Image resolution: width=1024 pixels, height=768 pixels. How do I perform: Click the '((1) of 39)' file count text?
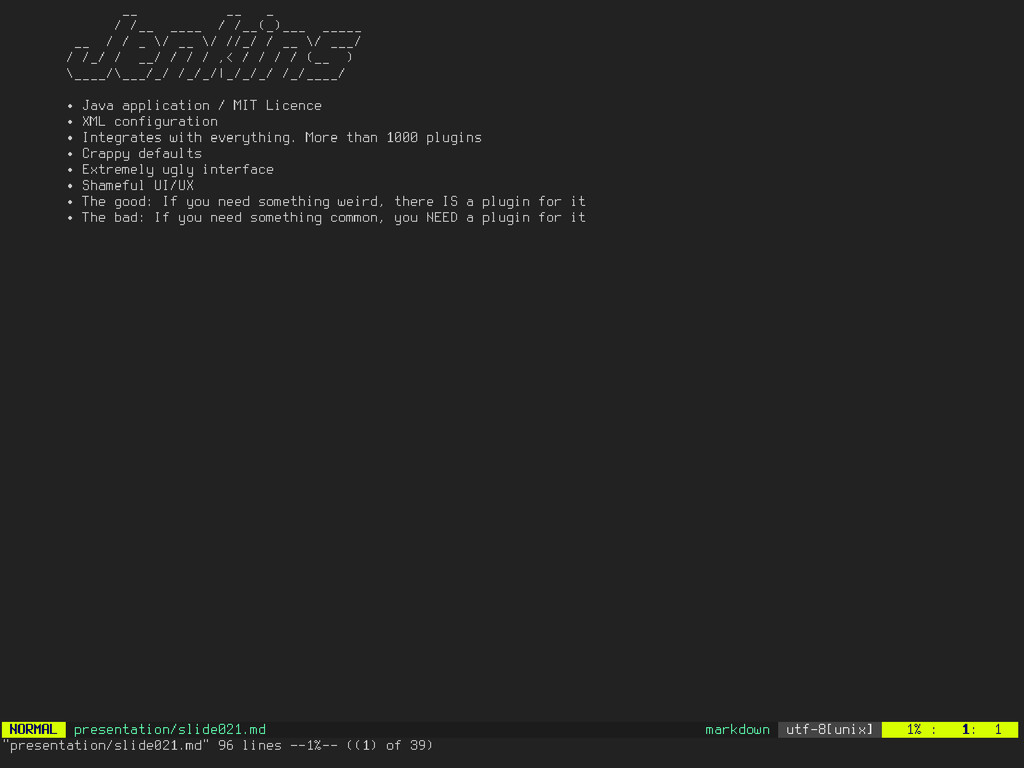point(390,745)
